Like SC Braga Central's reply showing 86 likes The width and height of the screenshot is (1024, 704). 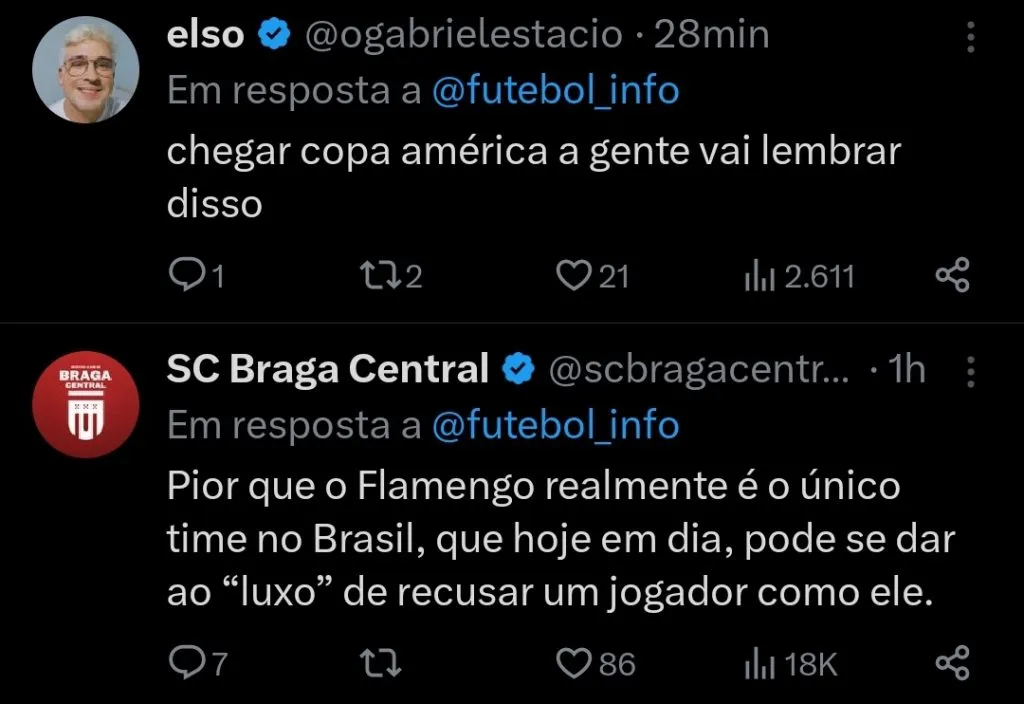[573, 660]
